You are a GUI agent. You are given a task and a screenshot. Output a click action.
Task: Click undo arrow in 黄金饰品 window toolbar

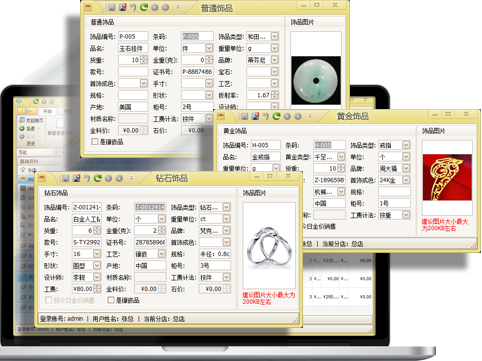266,116
